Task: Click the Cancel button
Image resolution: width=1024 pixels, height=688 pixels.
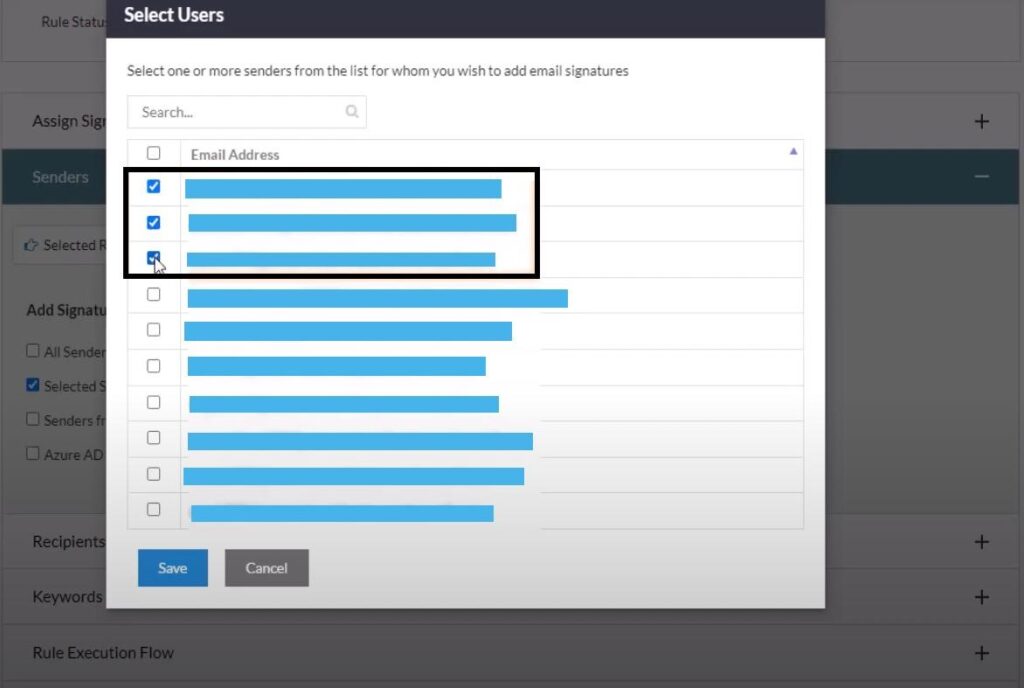Action: click(x=266, y=567)
